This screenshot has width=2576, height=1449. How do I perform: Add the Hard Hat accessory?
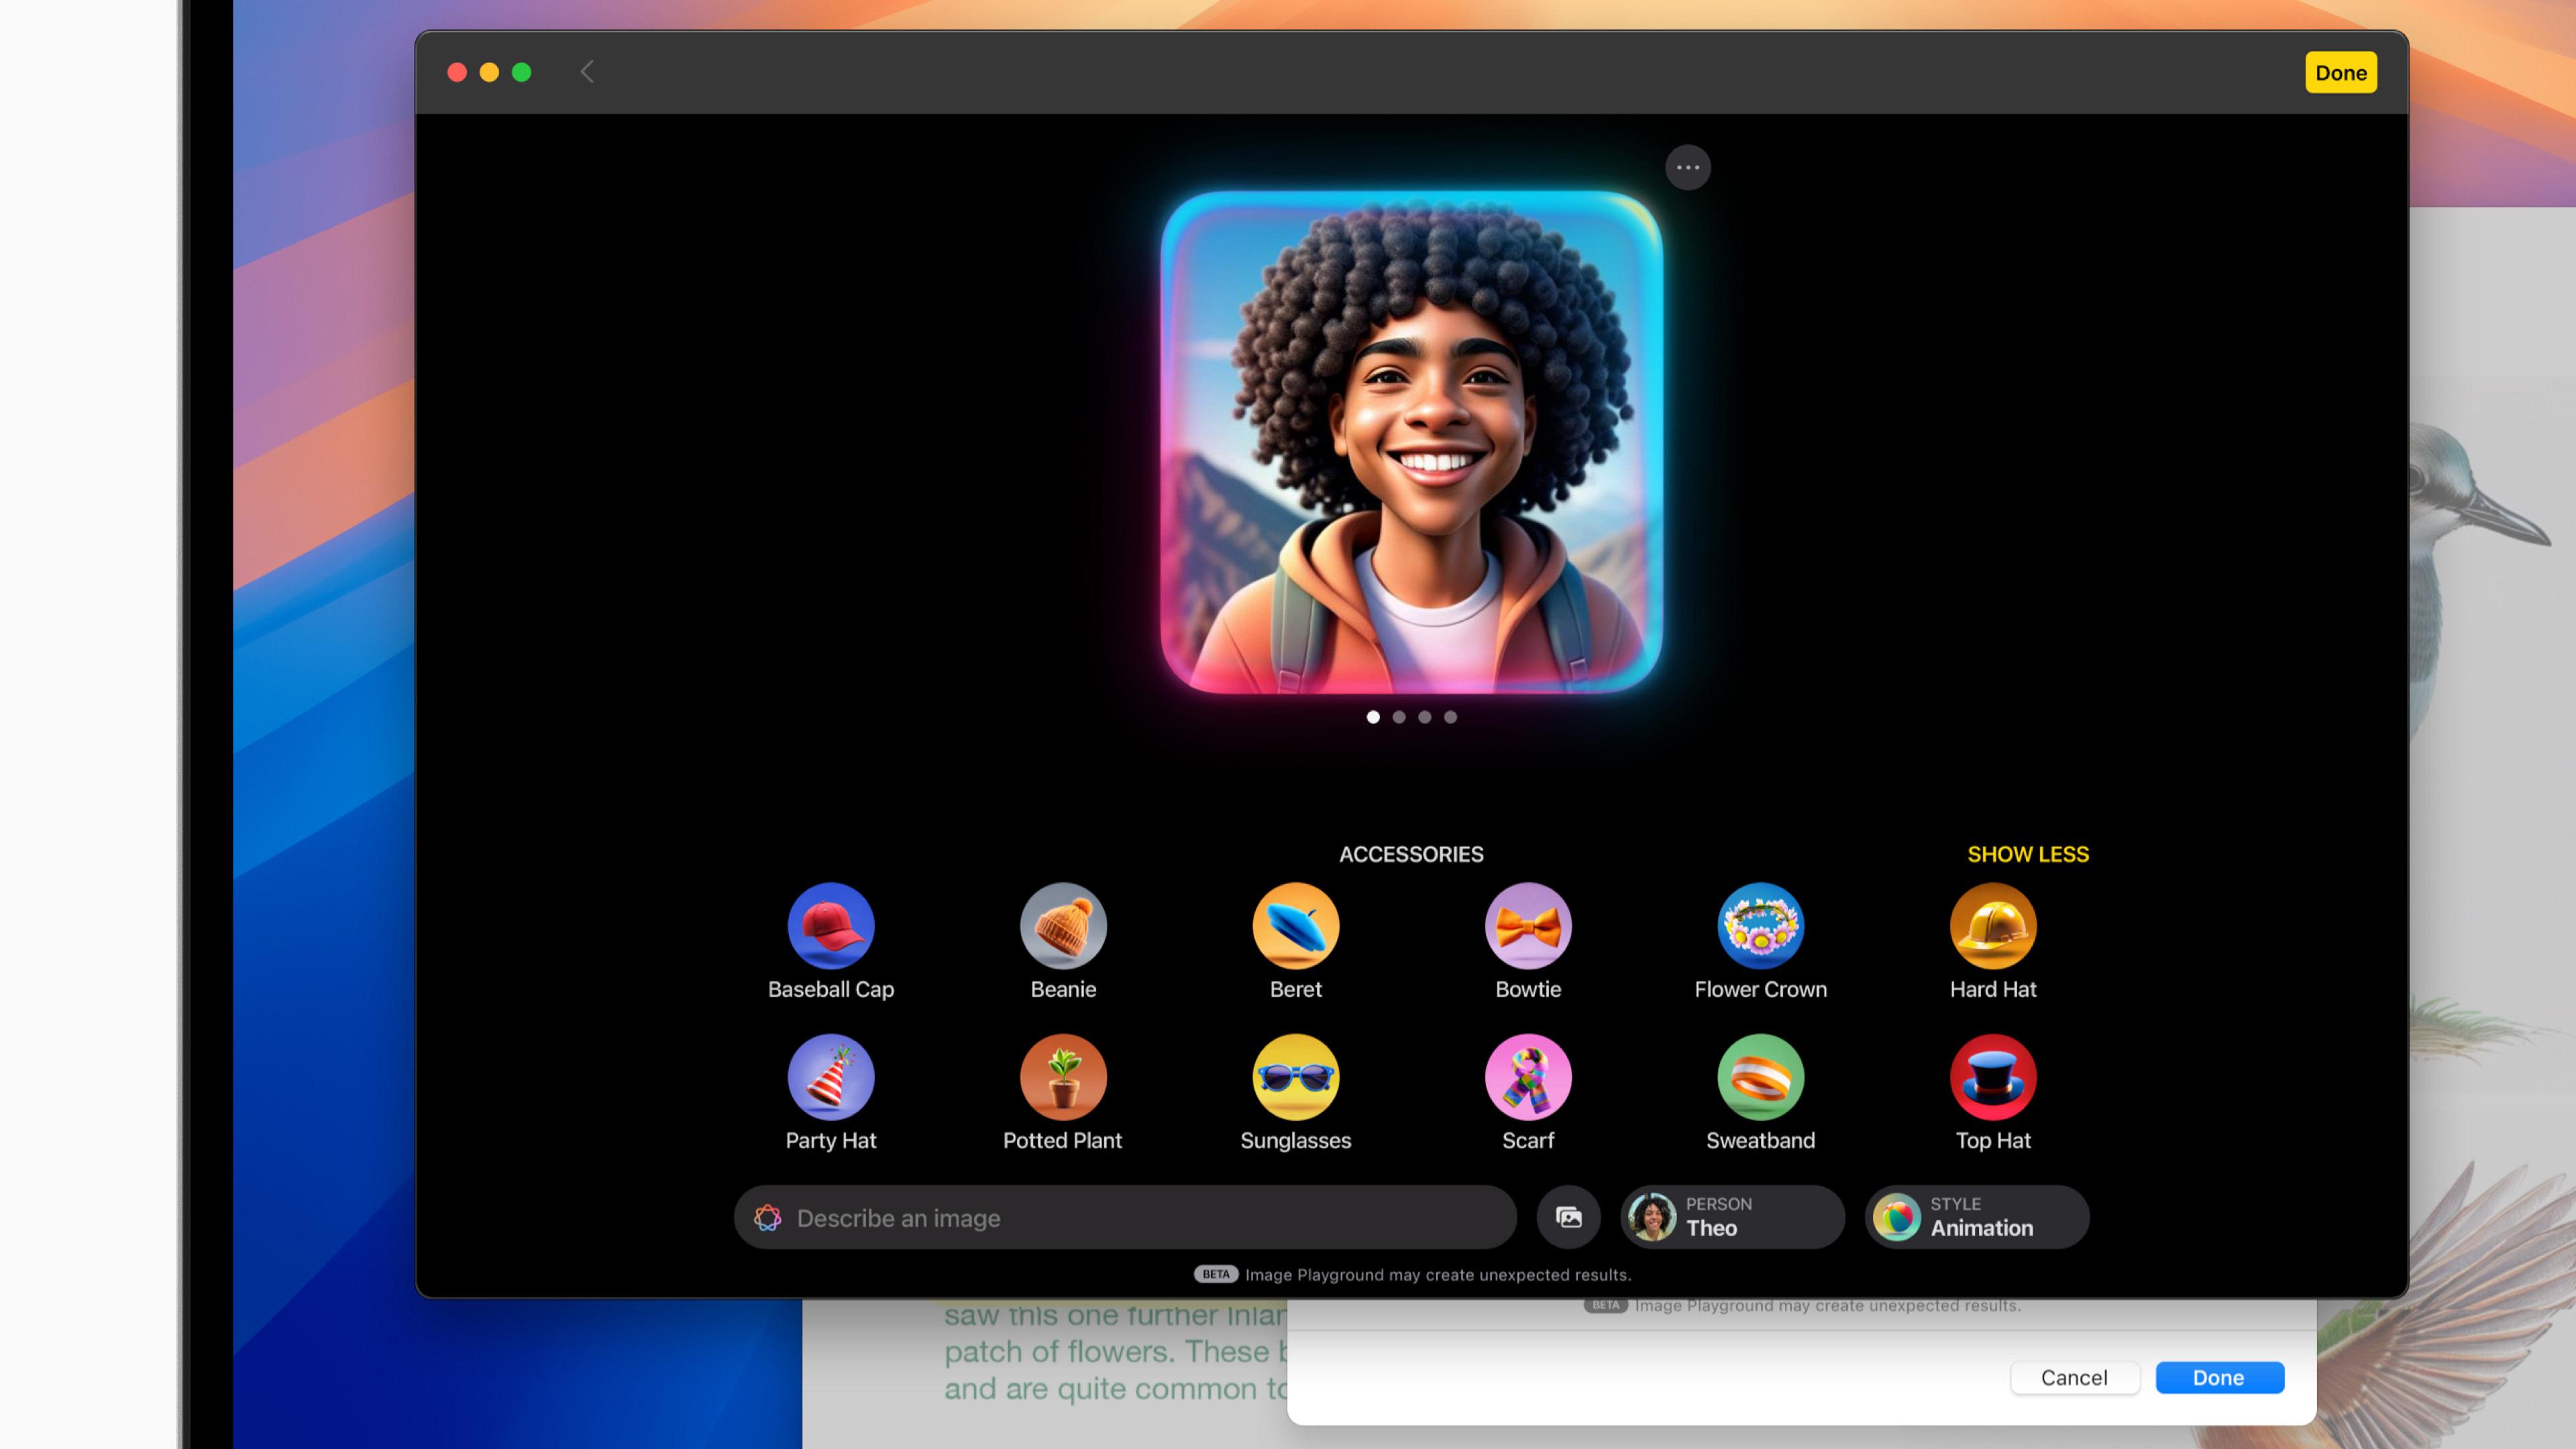tap(1993, 926)
